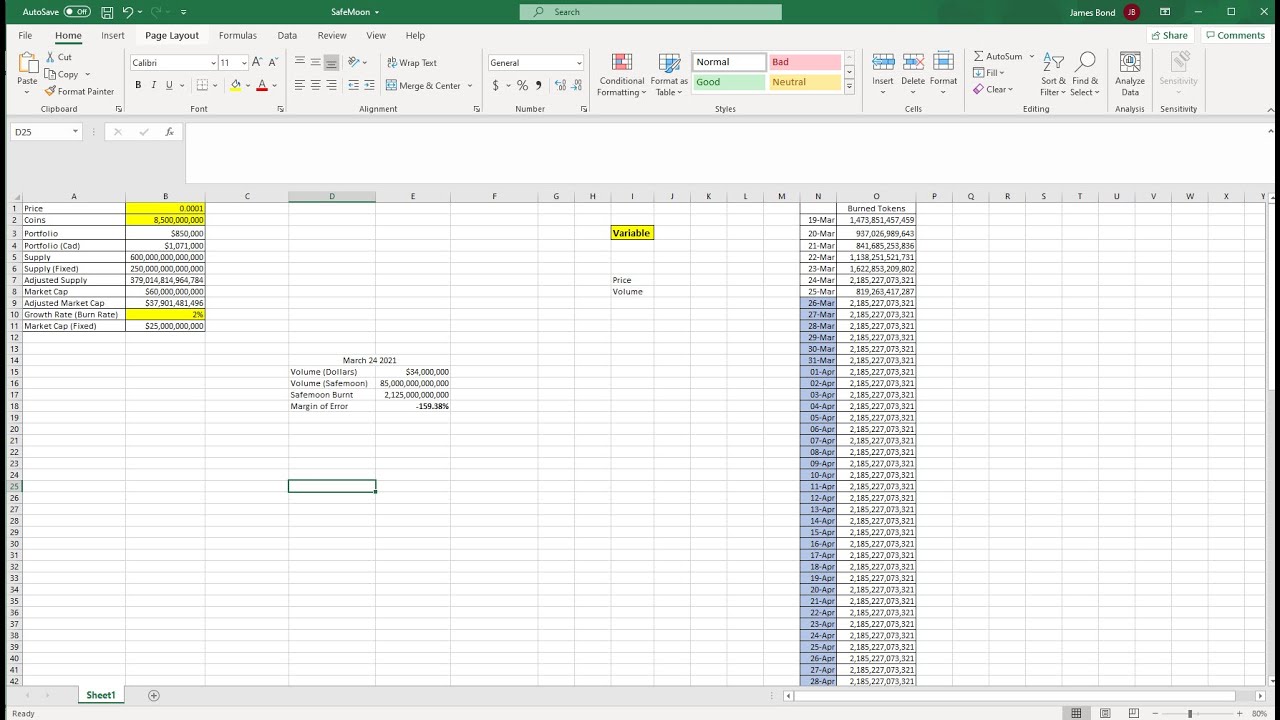Toggle Wrap Text
Viewport: 1280px width, 720px height.
tap(412, 62)
